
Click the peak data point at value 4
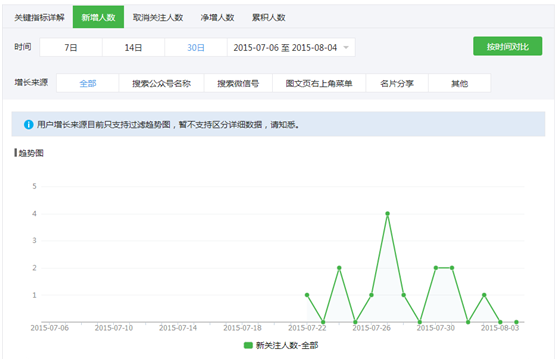388,214
